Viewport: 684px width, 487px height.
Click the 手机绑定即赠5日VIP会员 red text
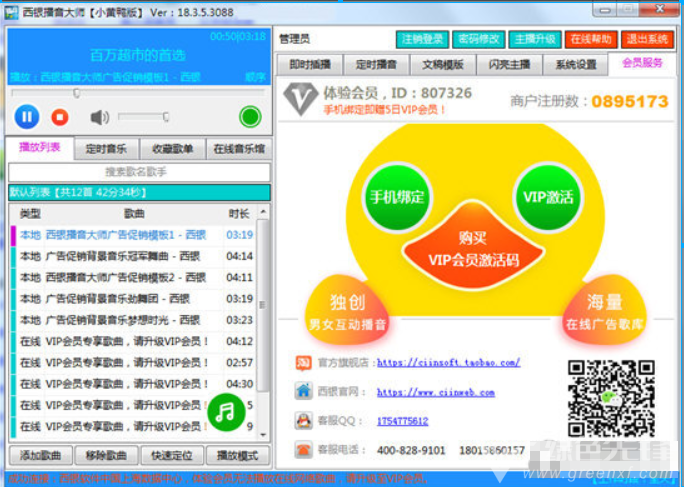384,109
